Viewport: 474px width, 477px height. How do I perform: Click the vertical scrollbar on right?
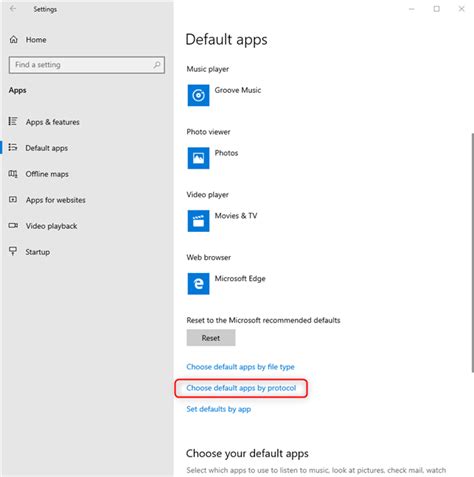point(472,253)
